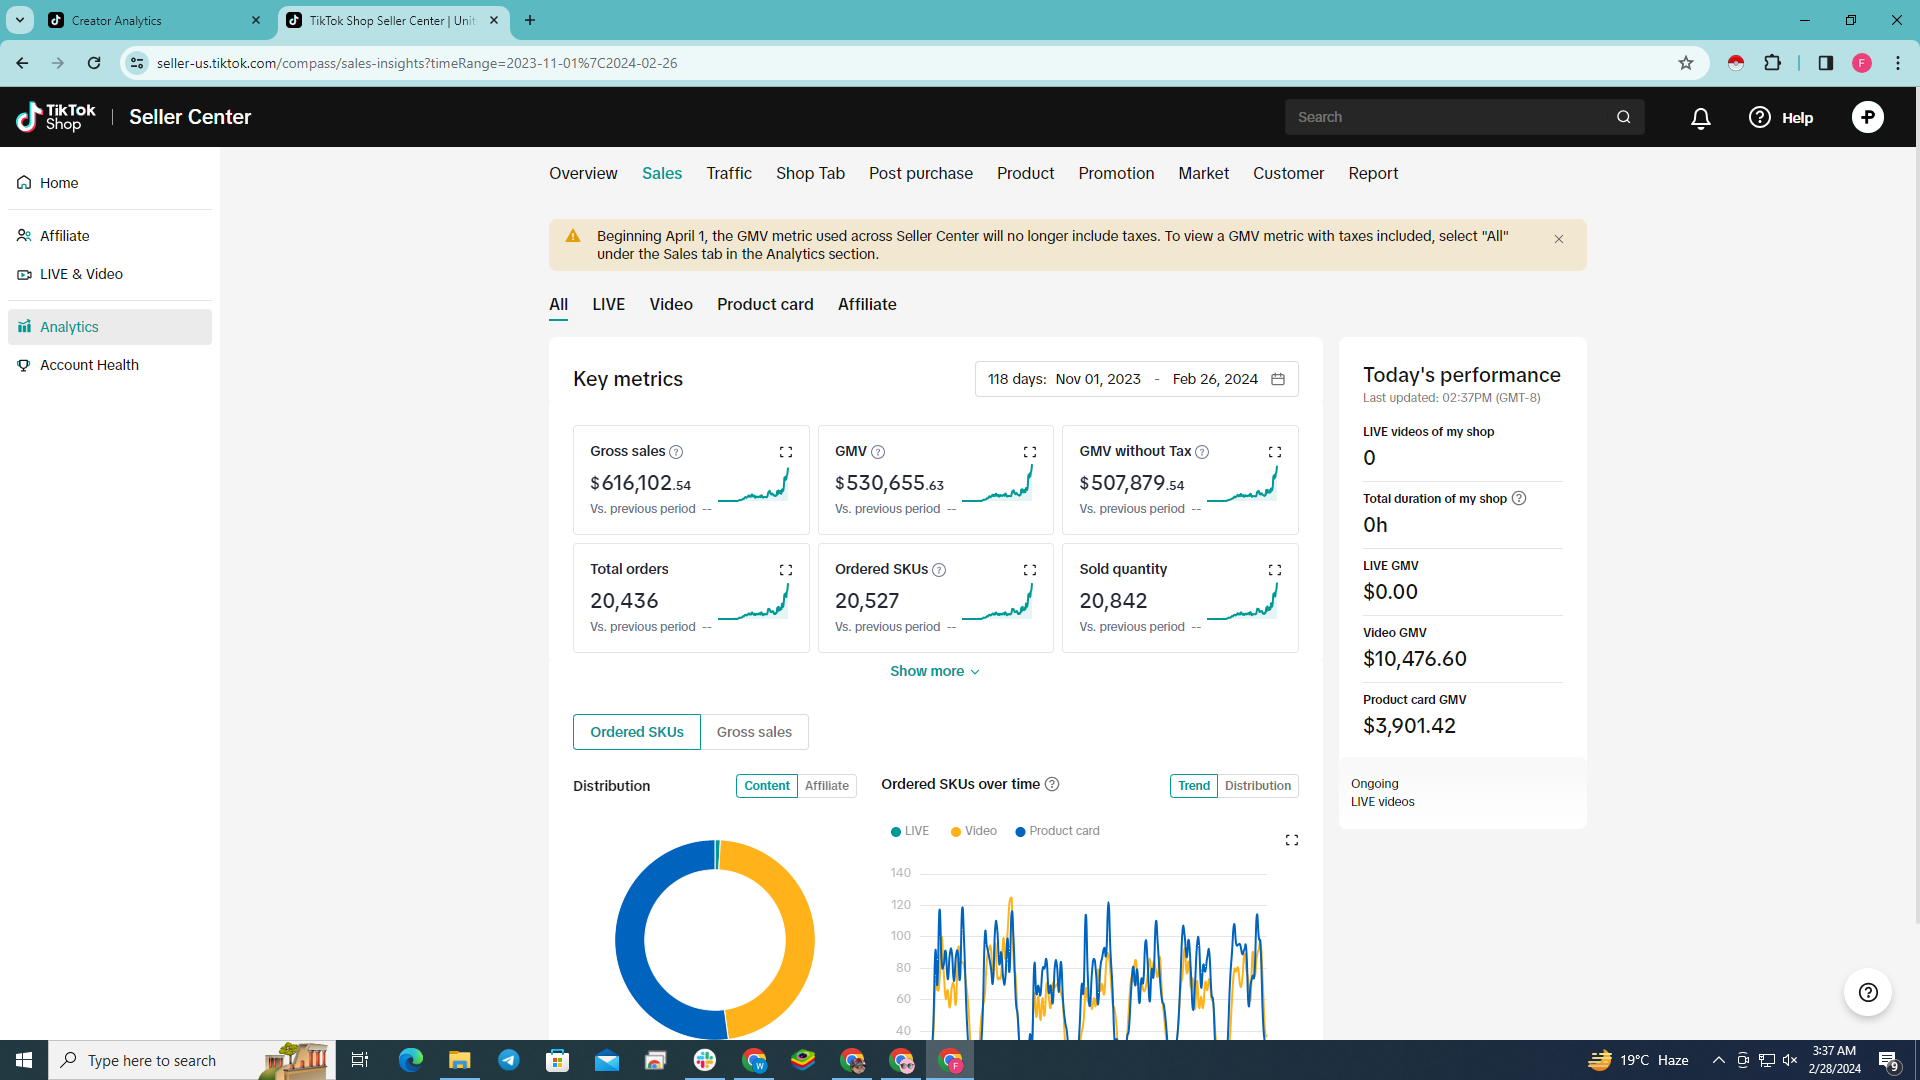
Task: Click info icon next to GMV without Tax
Action: click(1202, 452)
